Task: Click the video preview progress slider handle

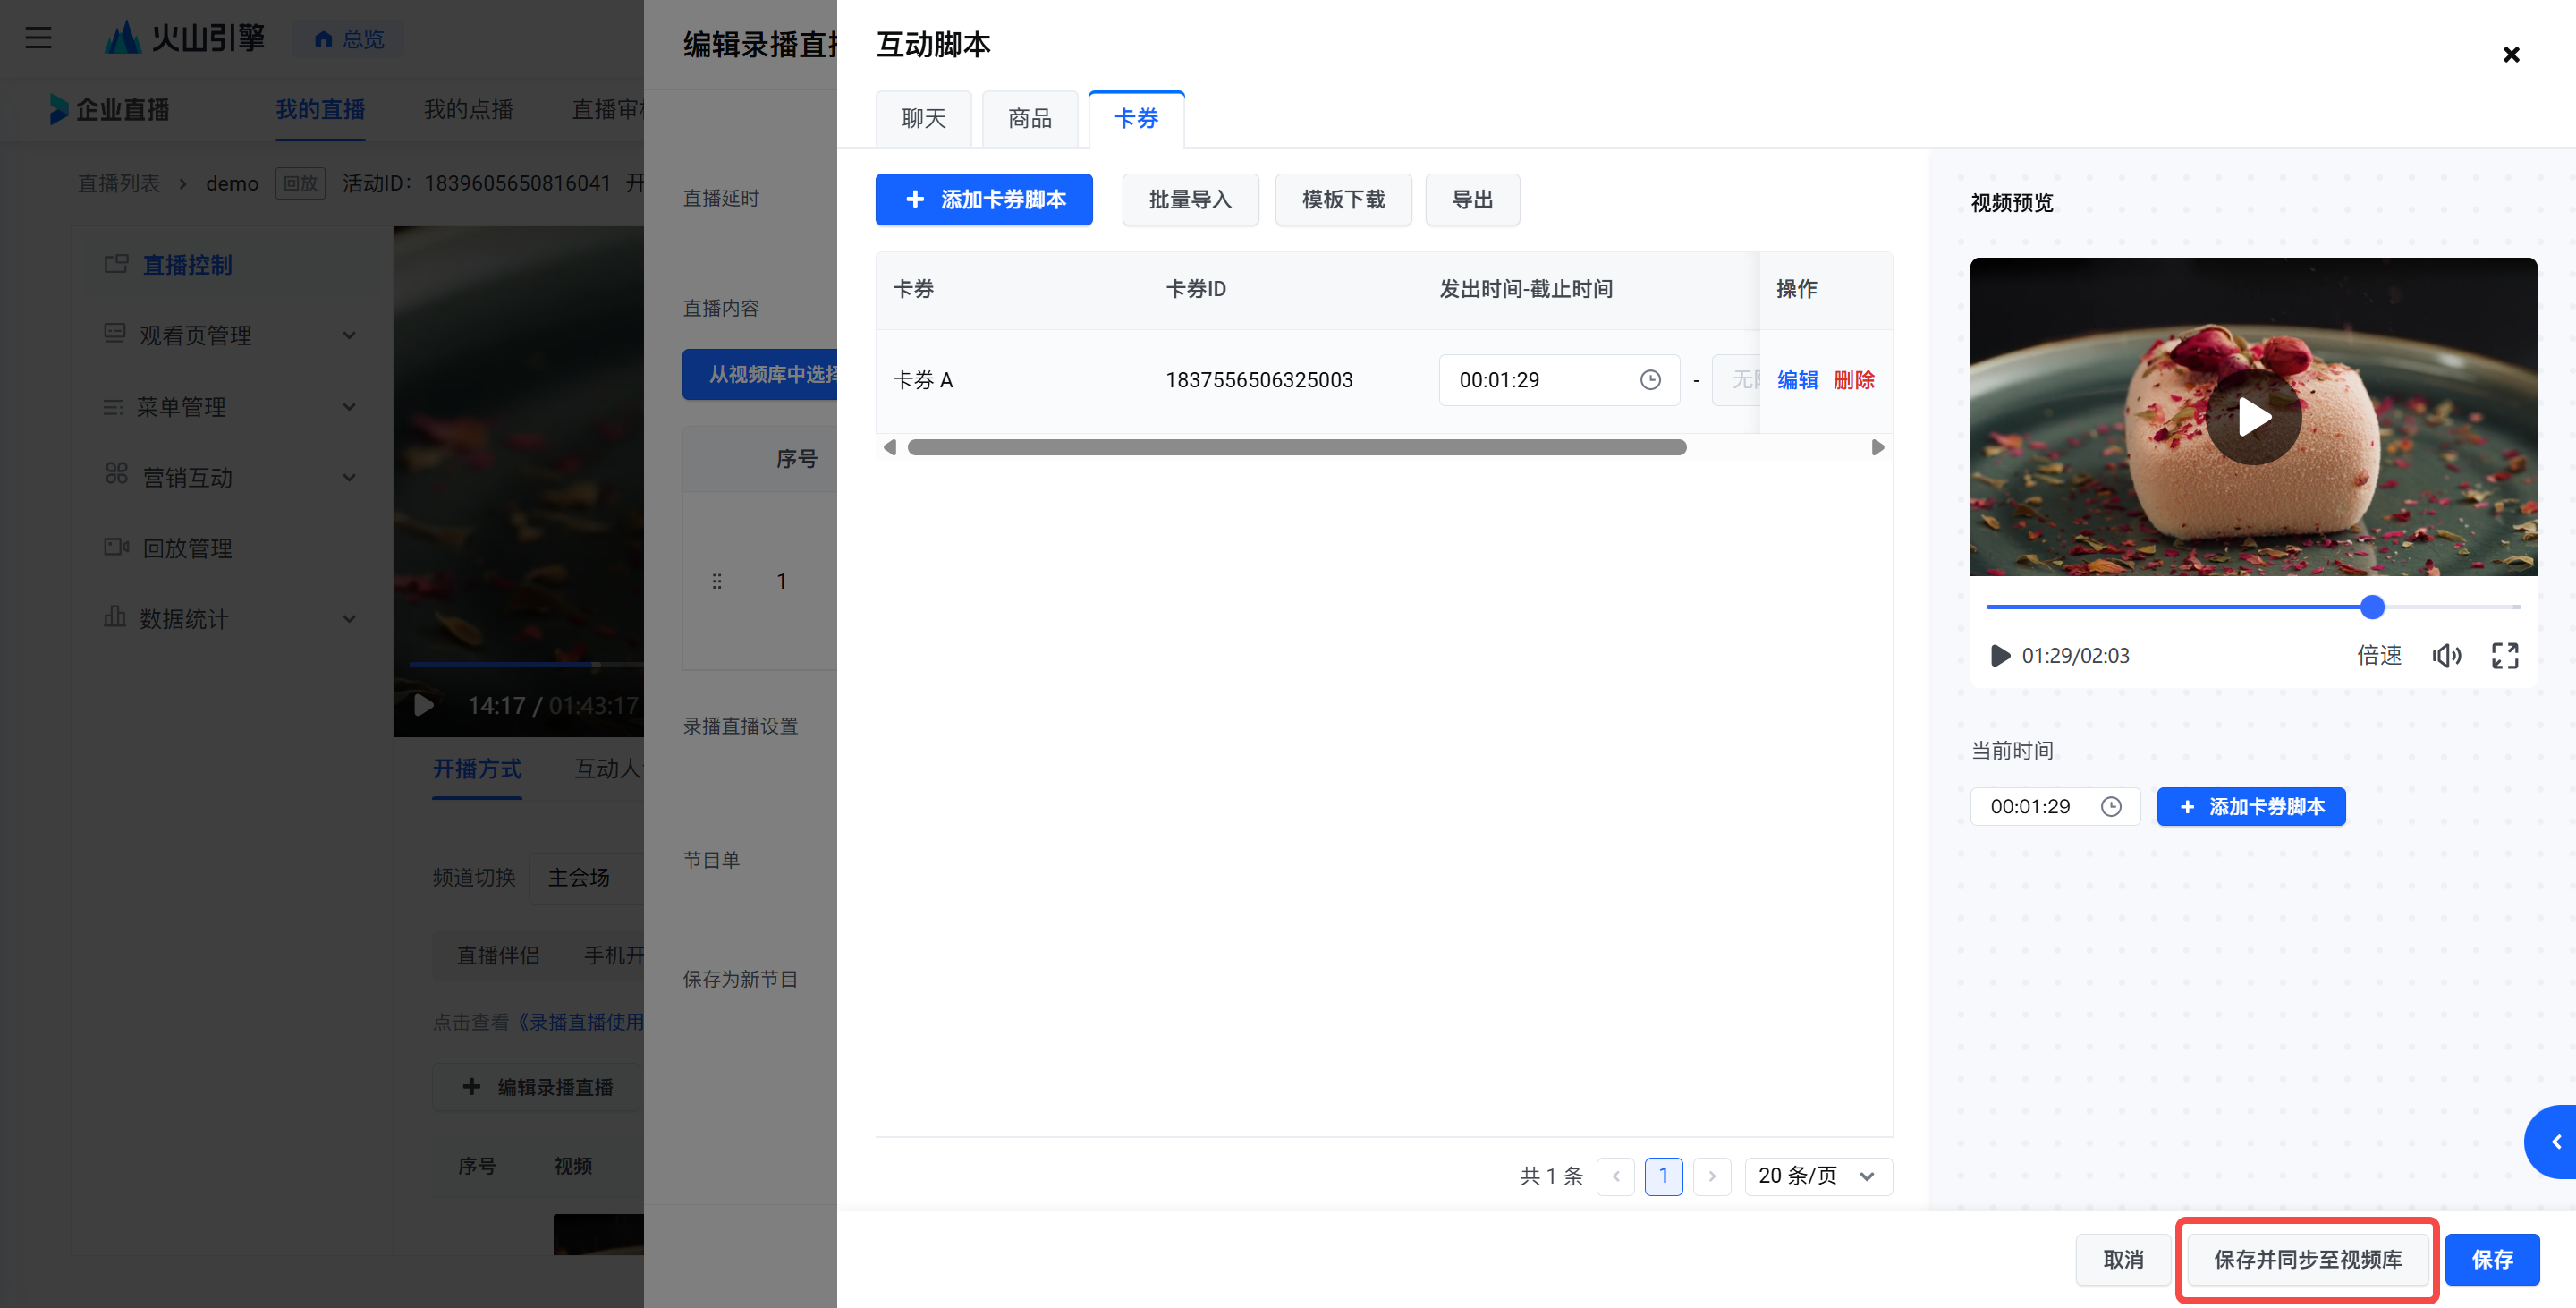Action: (x=2372, y=607)
